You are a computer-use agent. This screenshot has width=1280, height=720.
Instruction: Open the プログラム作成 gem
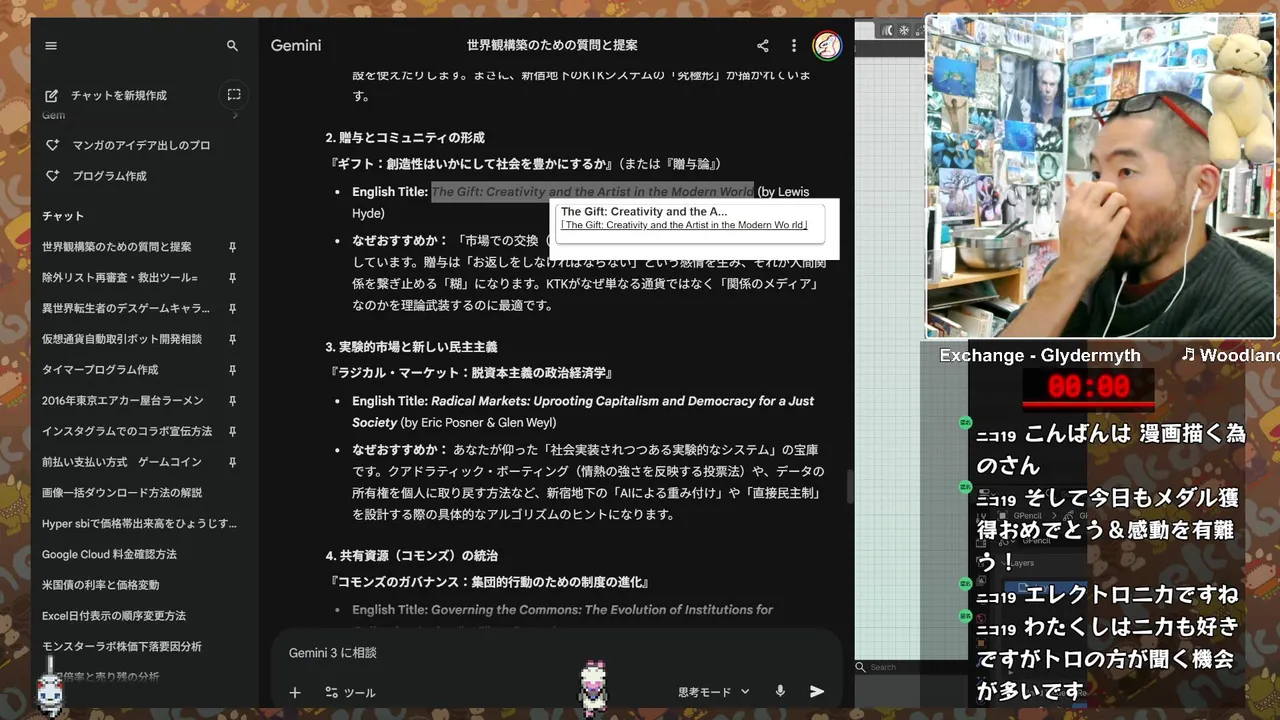pos(109,176)
